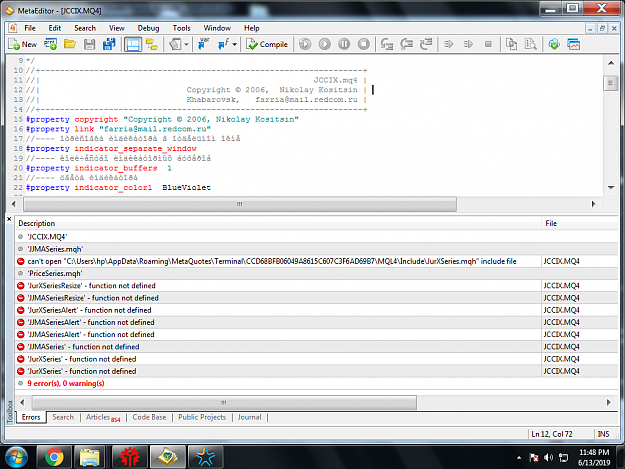Close the Toolbox panel with the X
This screenshot has width=625, height=469.
click(x=9, y=219)
